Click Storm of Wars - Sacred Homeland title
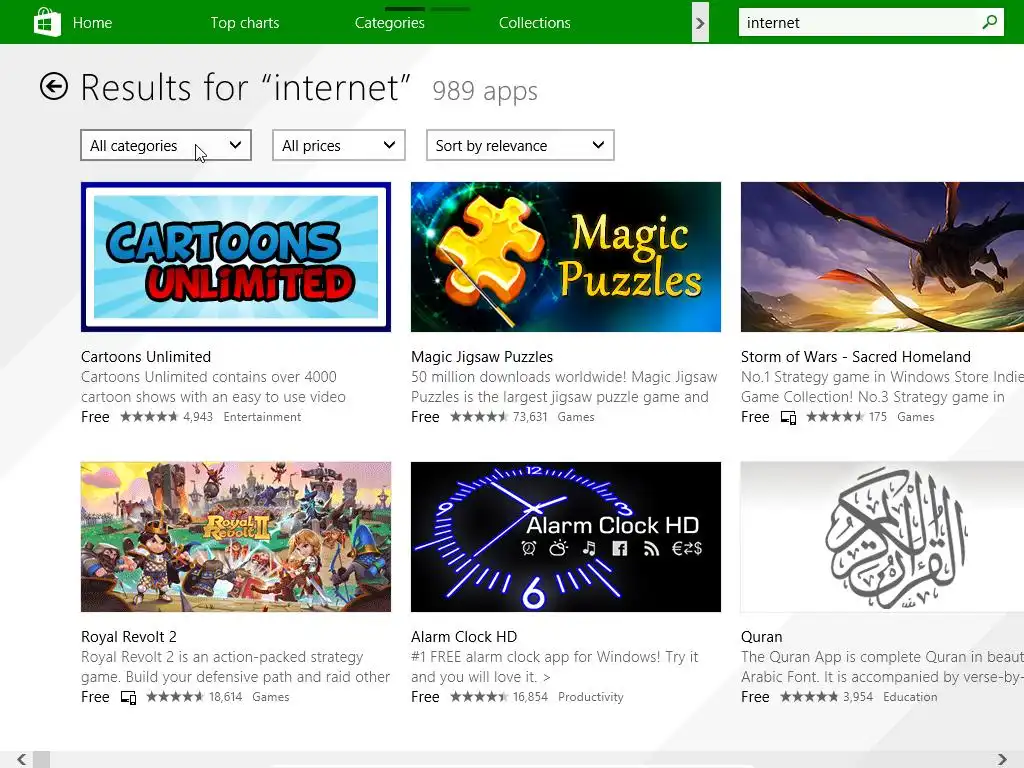1024x768 pixels. click(856, 357)
